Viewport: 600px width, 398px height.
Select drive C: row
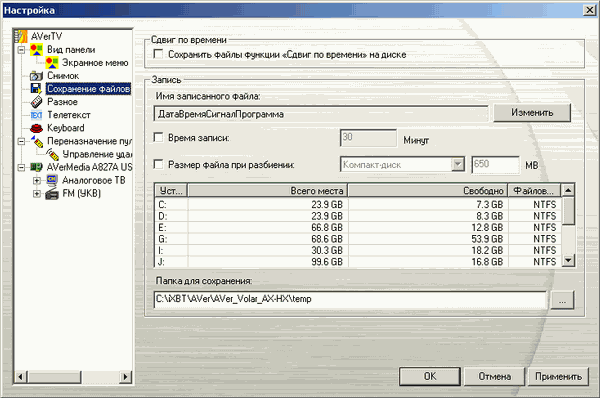pyautogui.click(x=358, y=205)
